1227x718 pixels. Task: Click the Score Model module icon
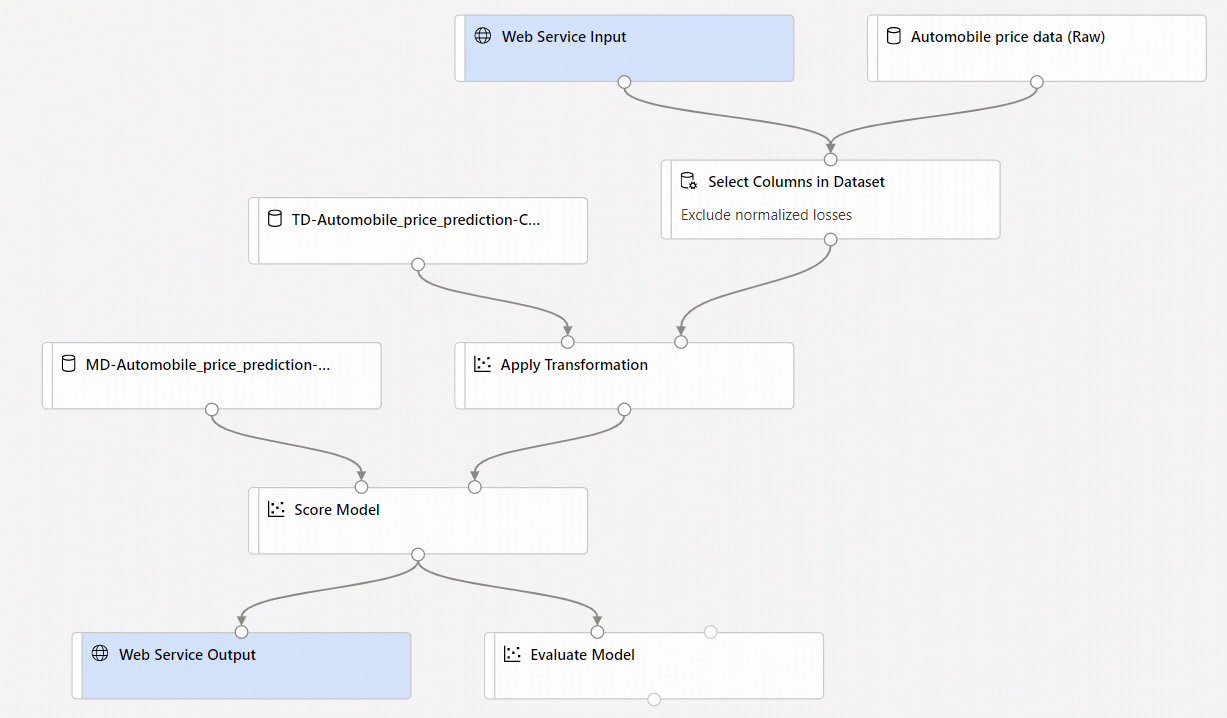(275, 509)
